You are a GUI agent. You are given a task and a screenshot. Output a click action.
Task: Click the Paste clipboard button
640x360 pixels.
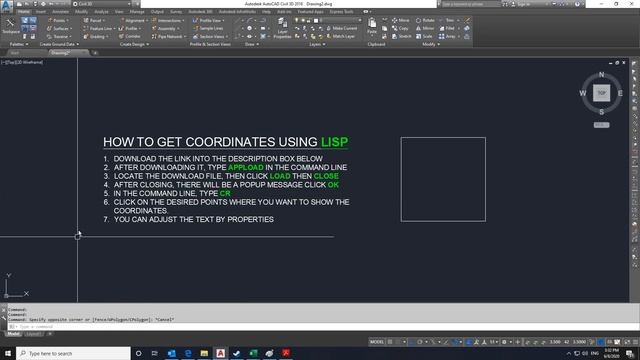tap(372, 26)
